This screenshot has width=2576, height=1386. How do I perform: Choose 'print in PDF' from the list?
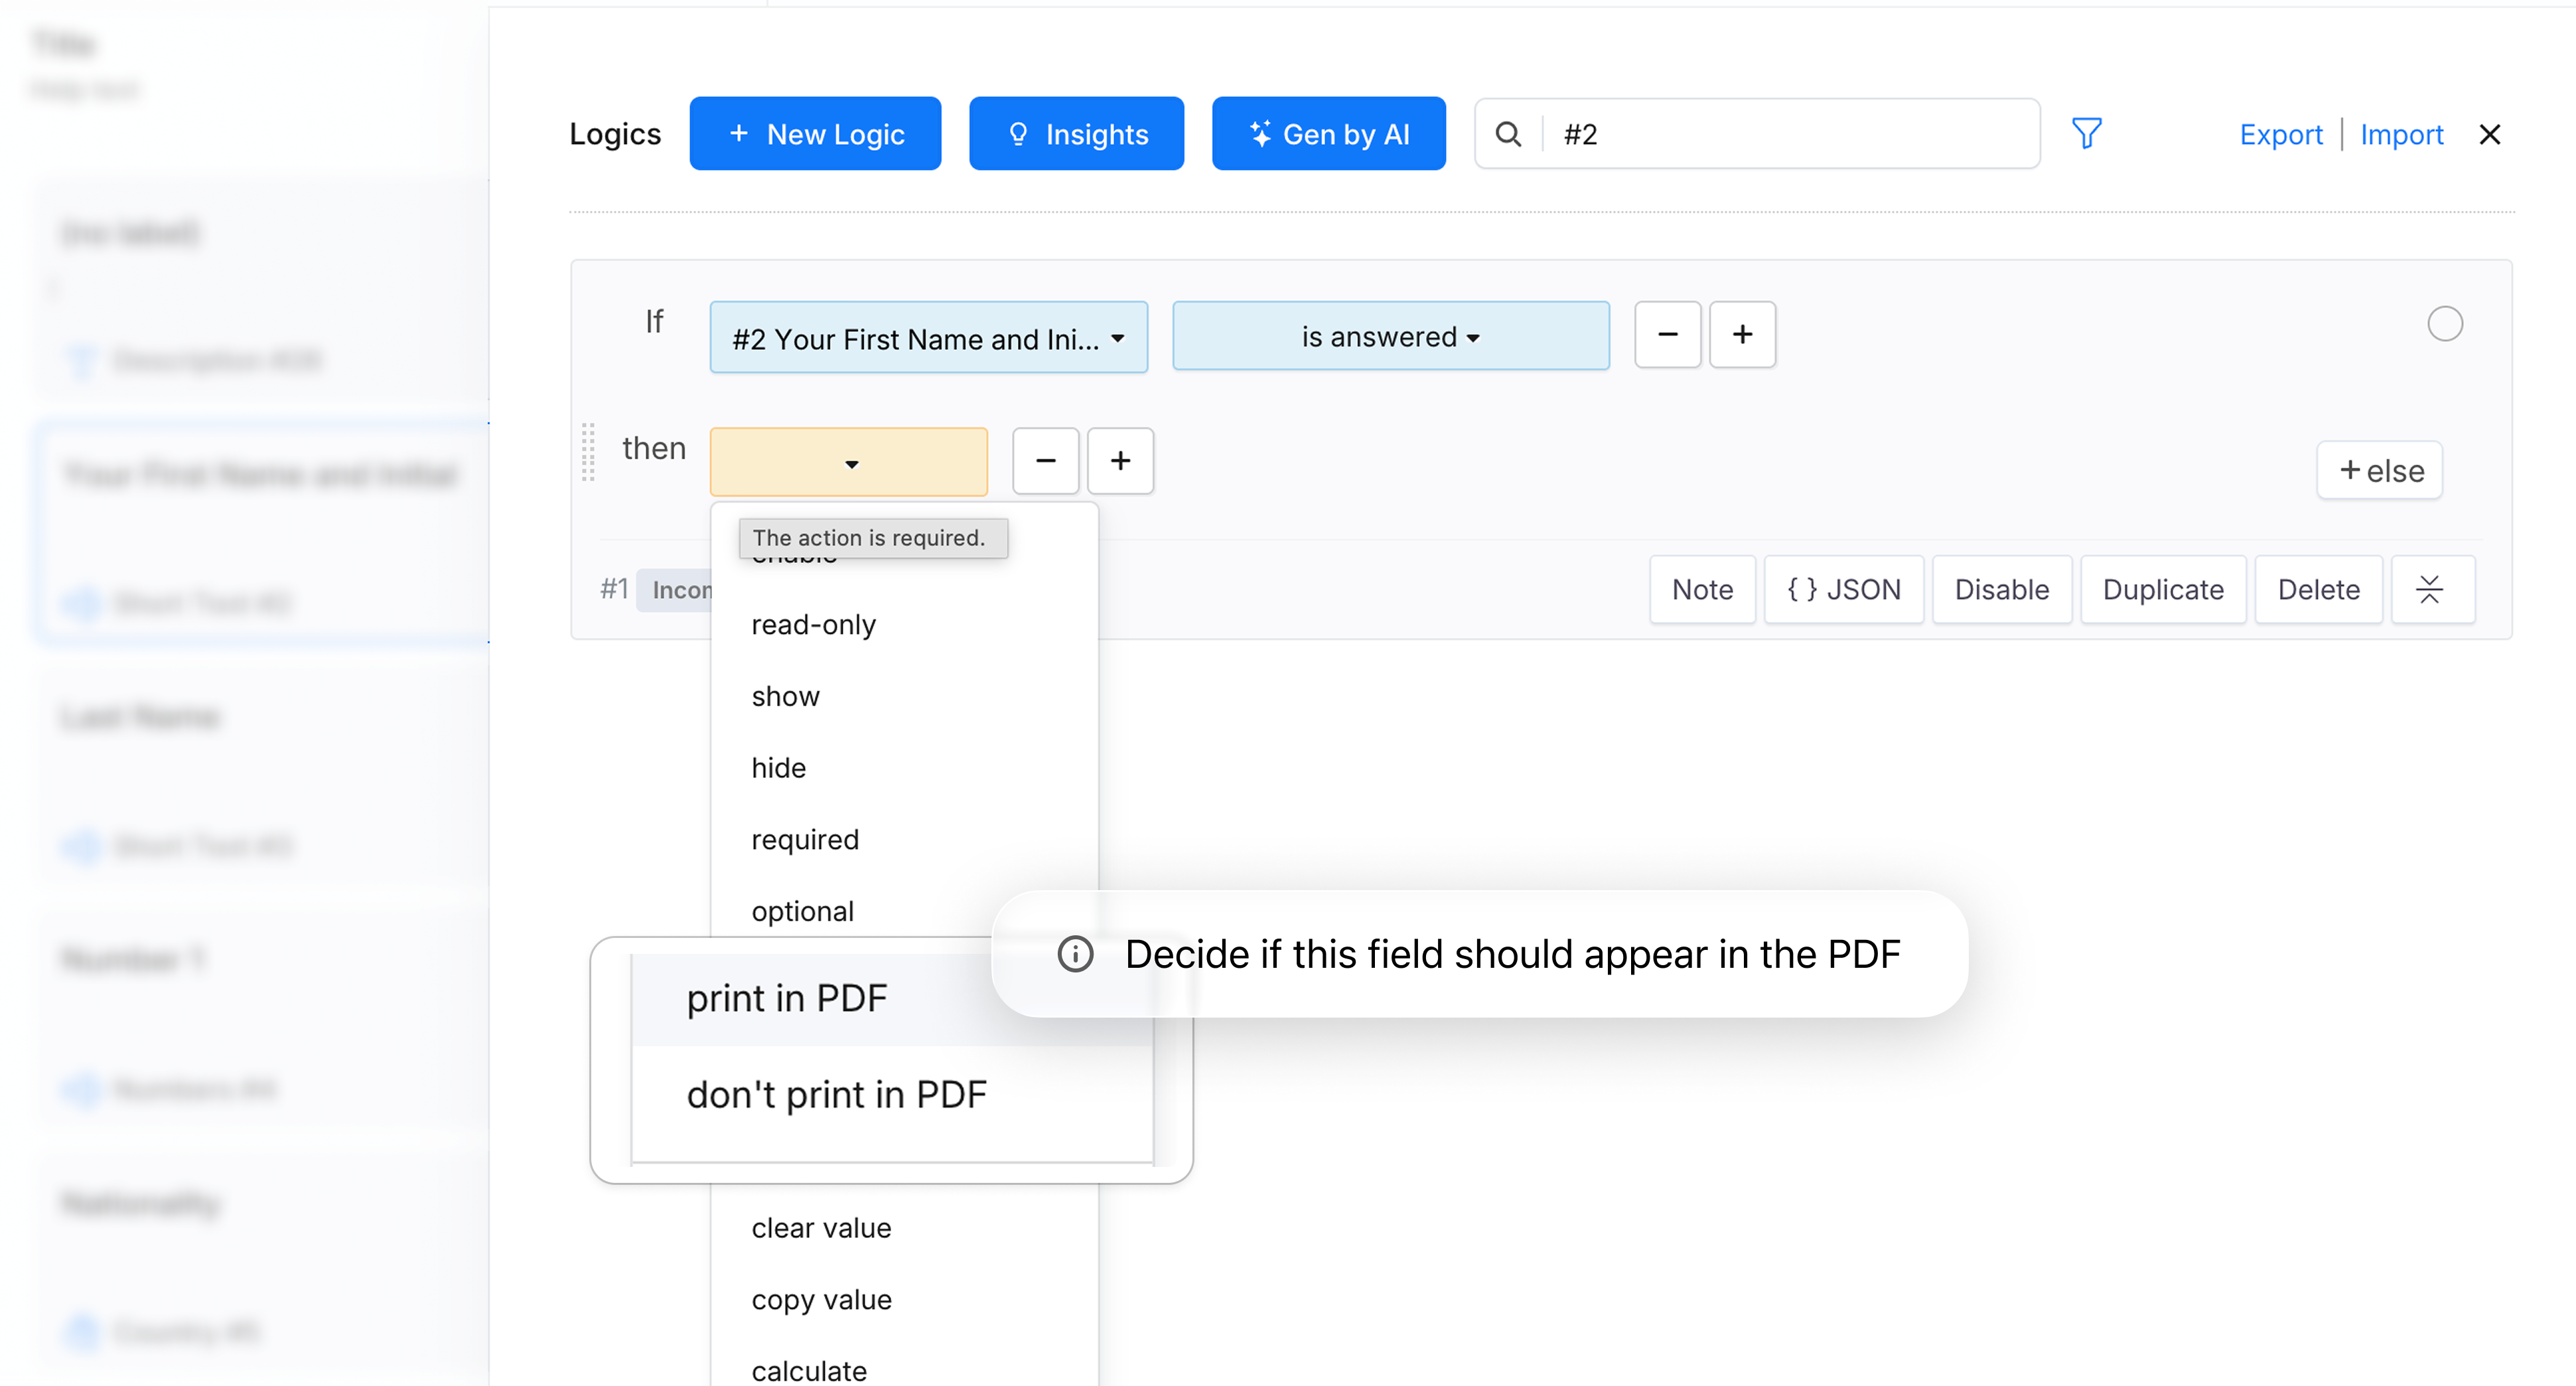click(x=787, y=998)
